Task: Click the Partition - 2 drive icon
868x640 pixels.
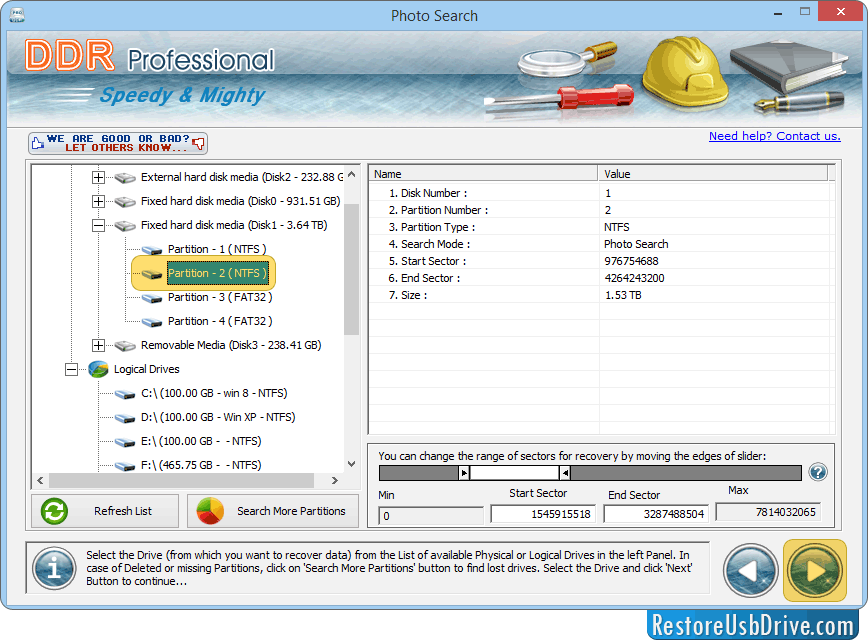Action: coord(152,273)
